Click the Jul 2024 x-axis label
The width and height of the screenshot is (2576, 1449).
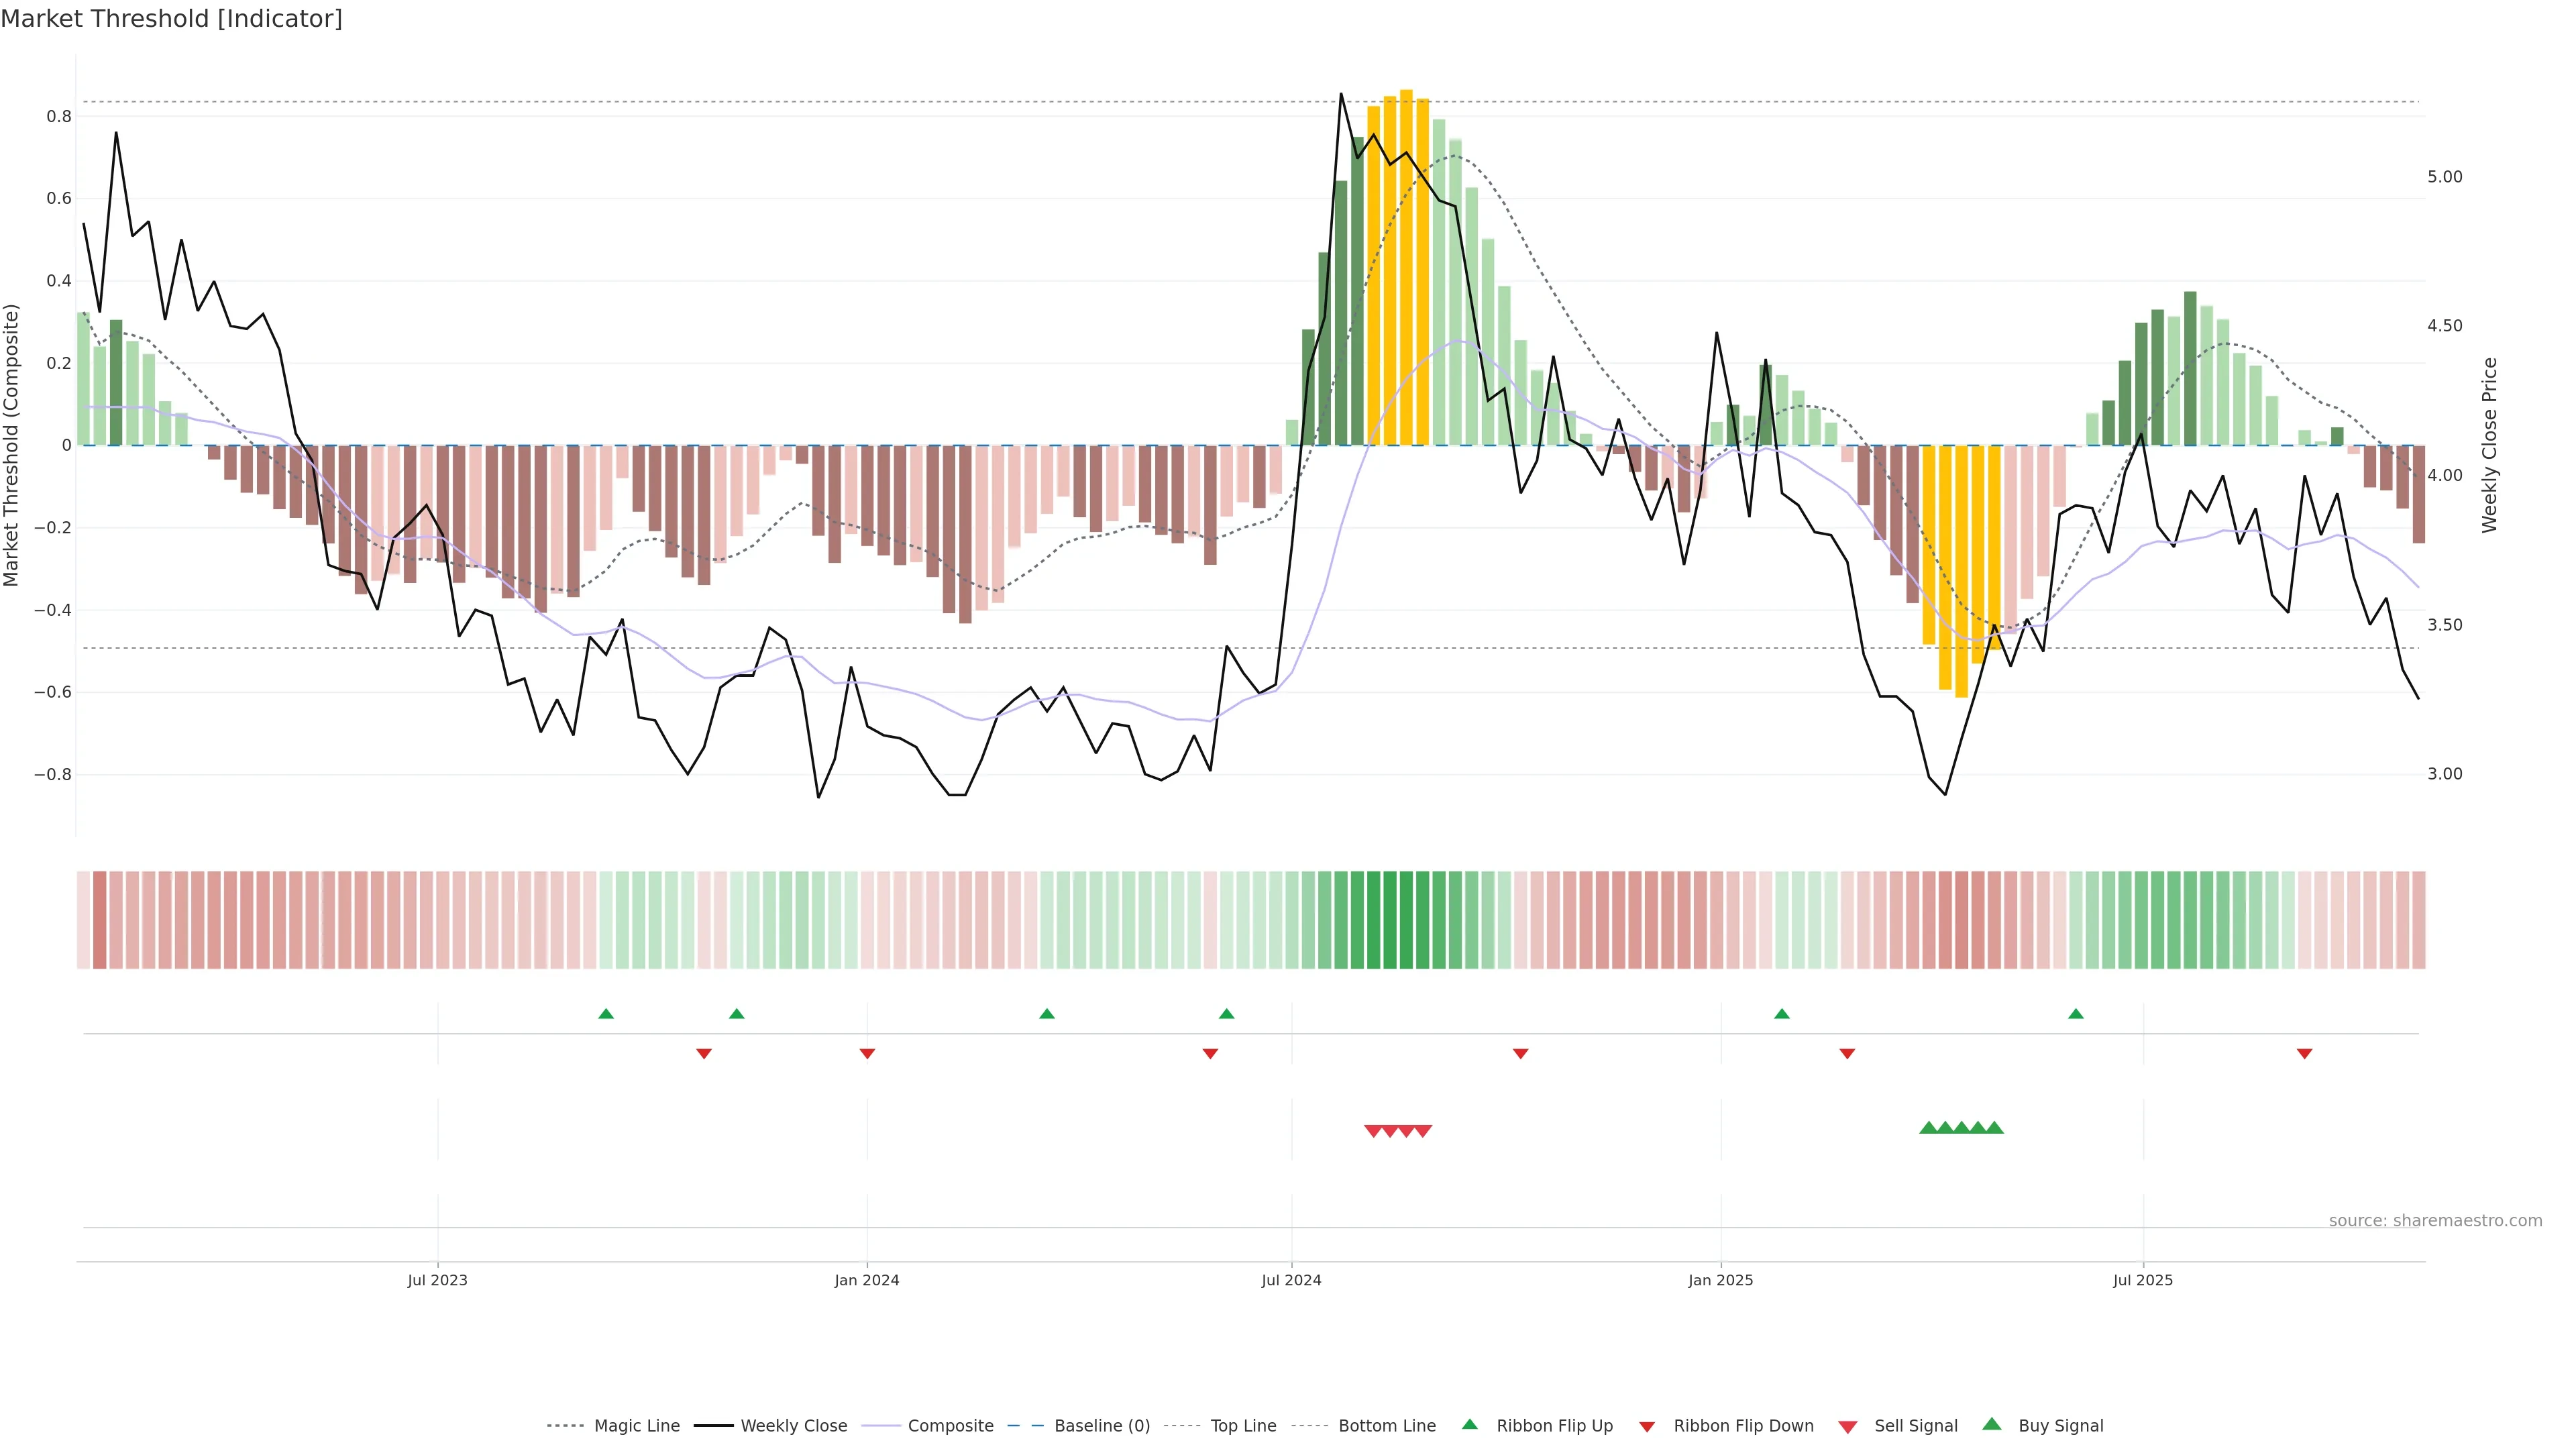(1291, 1280)
